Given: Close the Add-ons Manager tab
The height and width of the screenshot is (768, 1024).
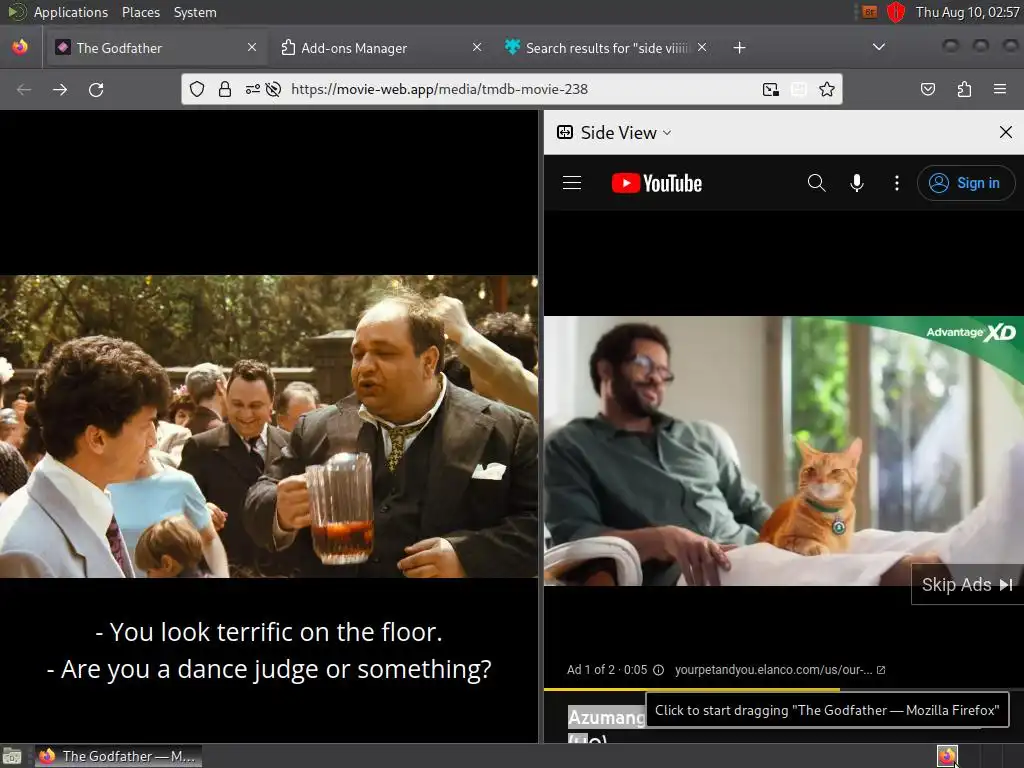Looking at the screenshot, I should [x=477, y=47].
